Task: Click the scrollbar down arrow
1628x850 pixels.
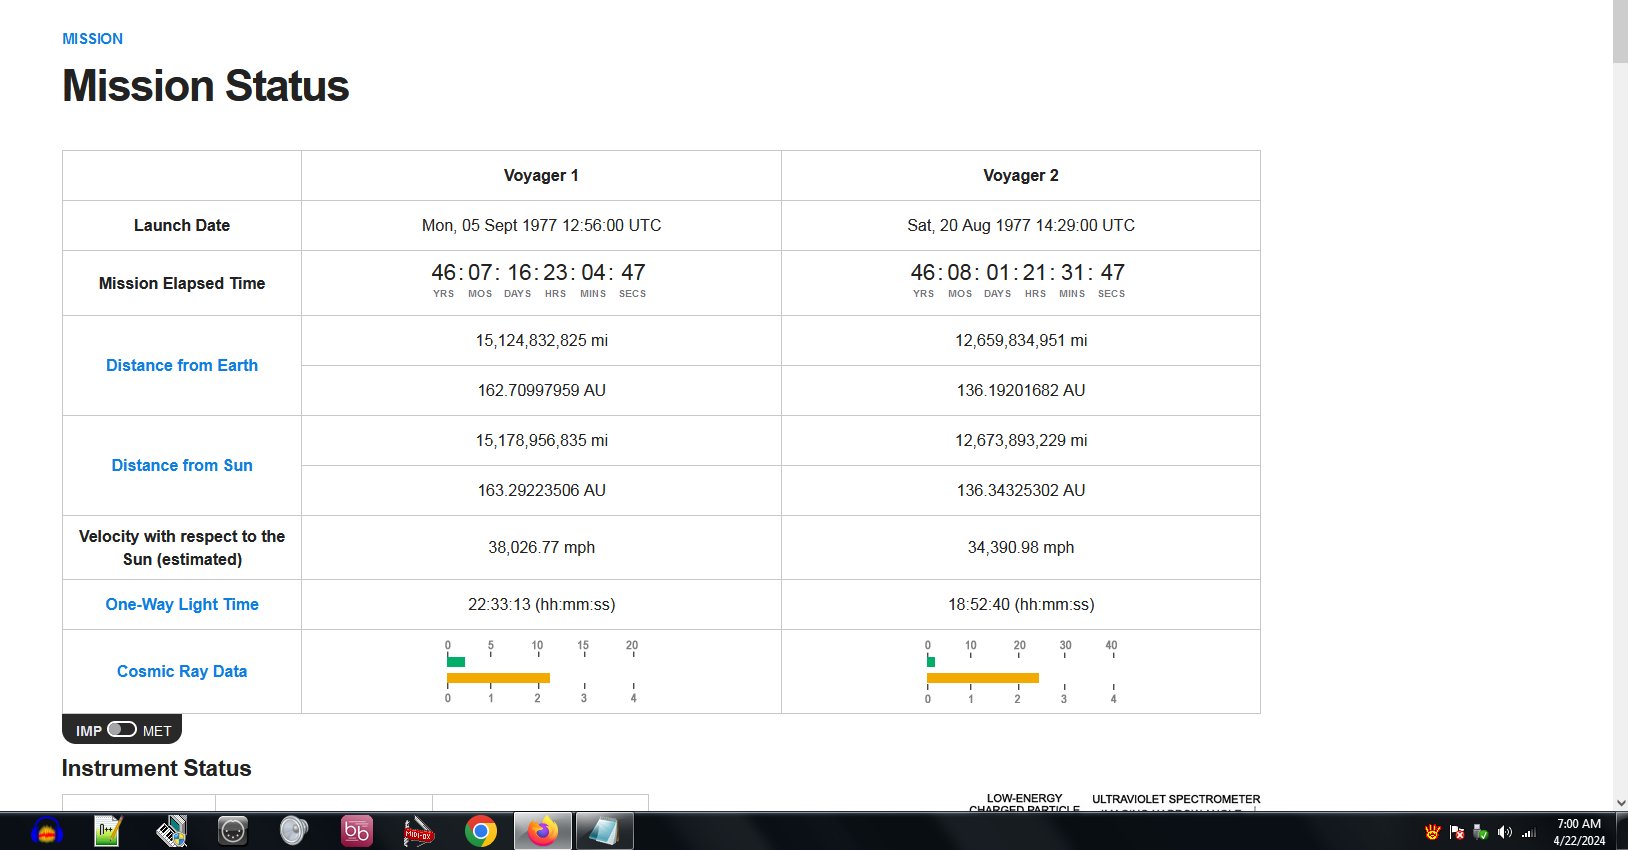Action: pos(1619,802)
